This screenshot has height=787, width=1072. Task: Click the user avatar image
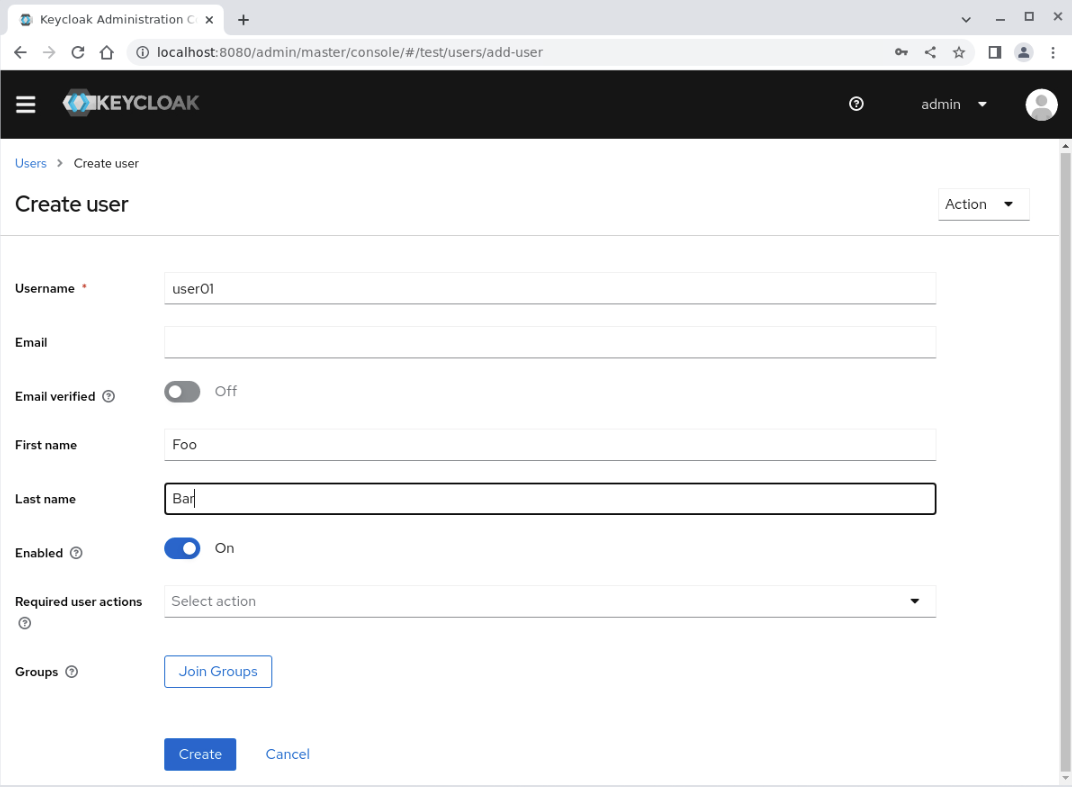[1041, 105]
